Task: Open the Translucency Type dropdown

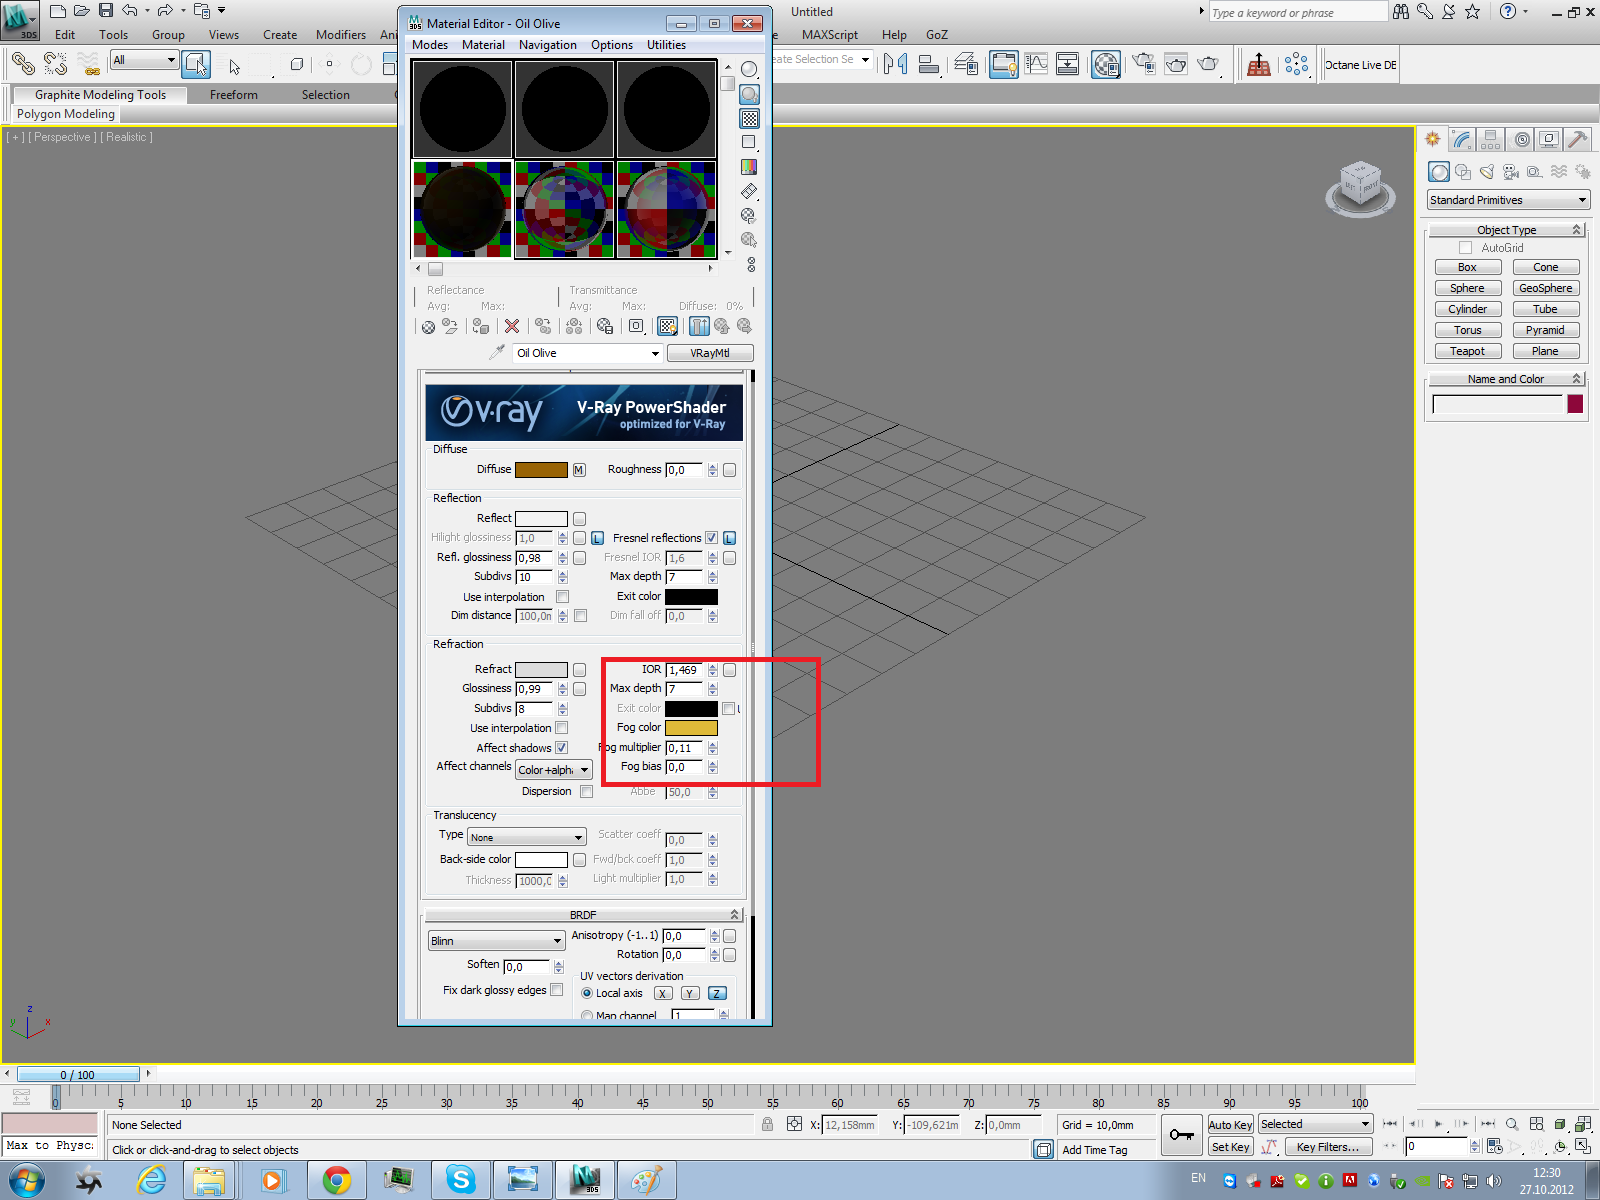Action: pos(526,837)
